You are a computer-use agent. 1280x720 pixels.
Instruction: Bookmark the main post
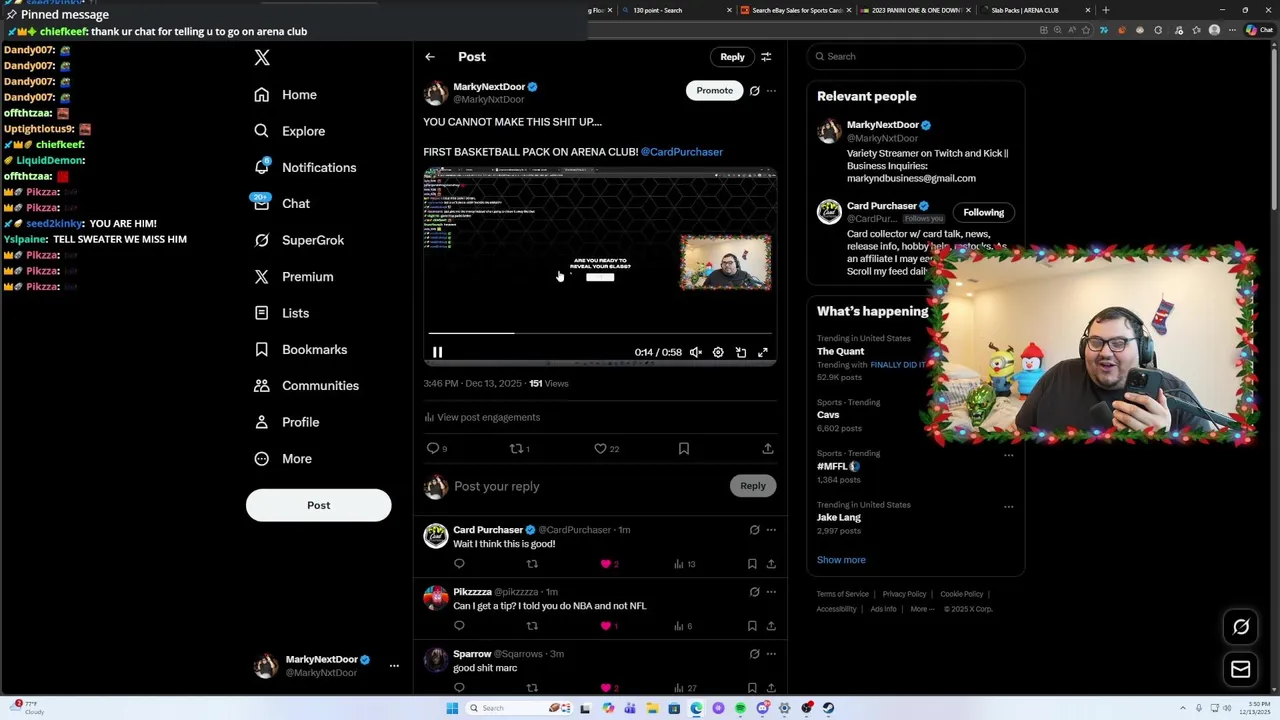click(x=684, y=449)
